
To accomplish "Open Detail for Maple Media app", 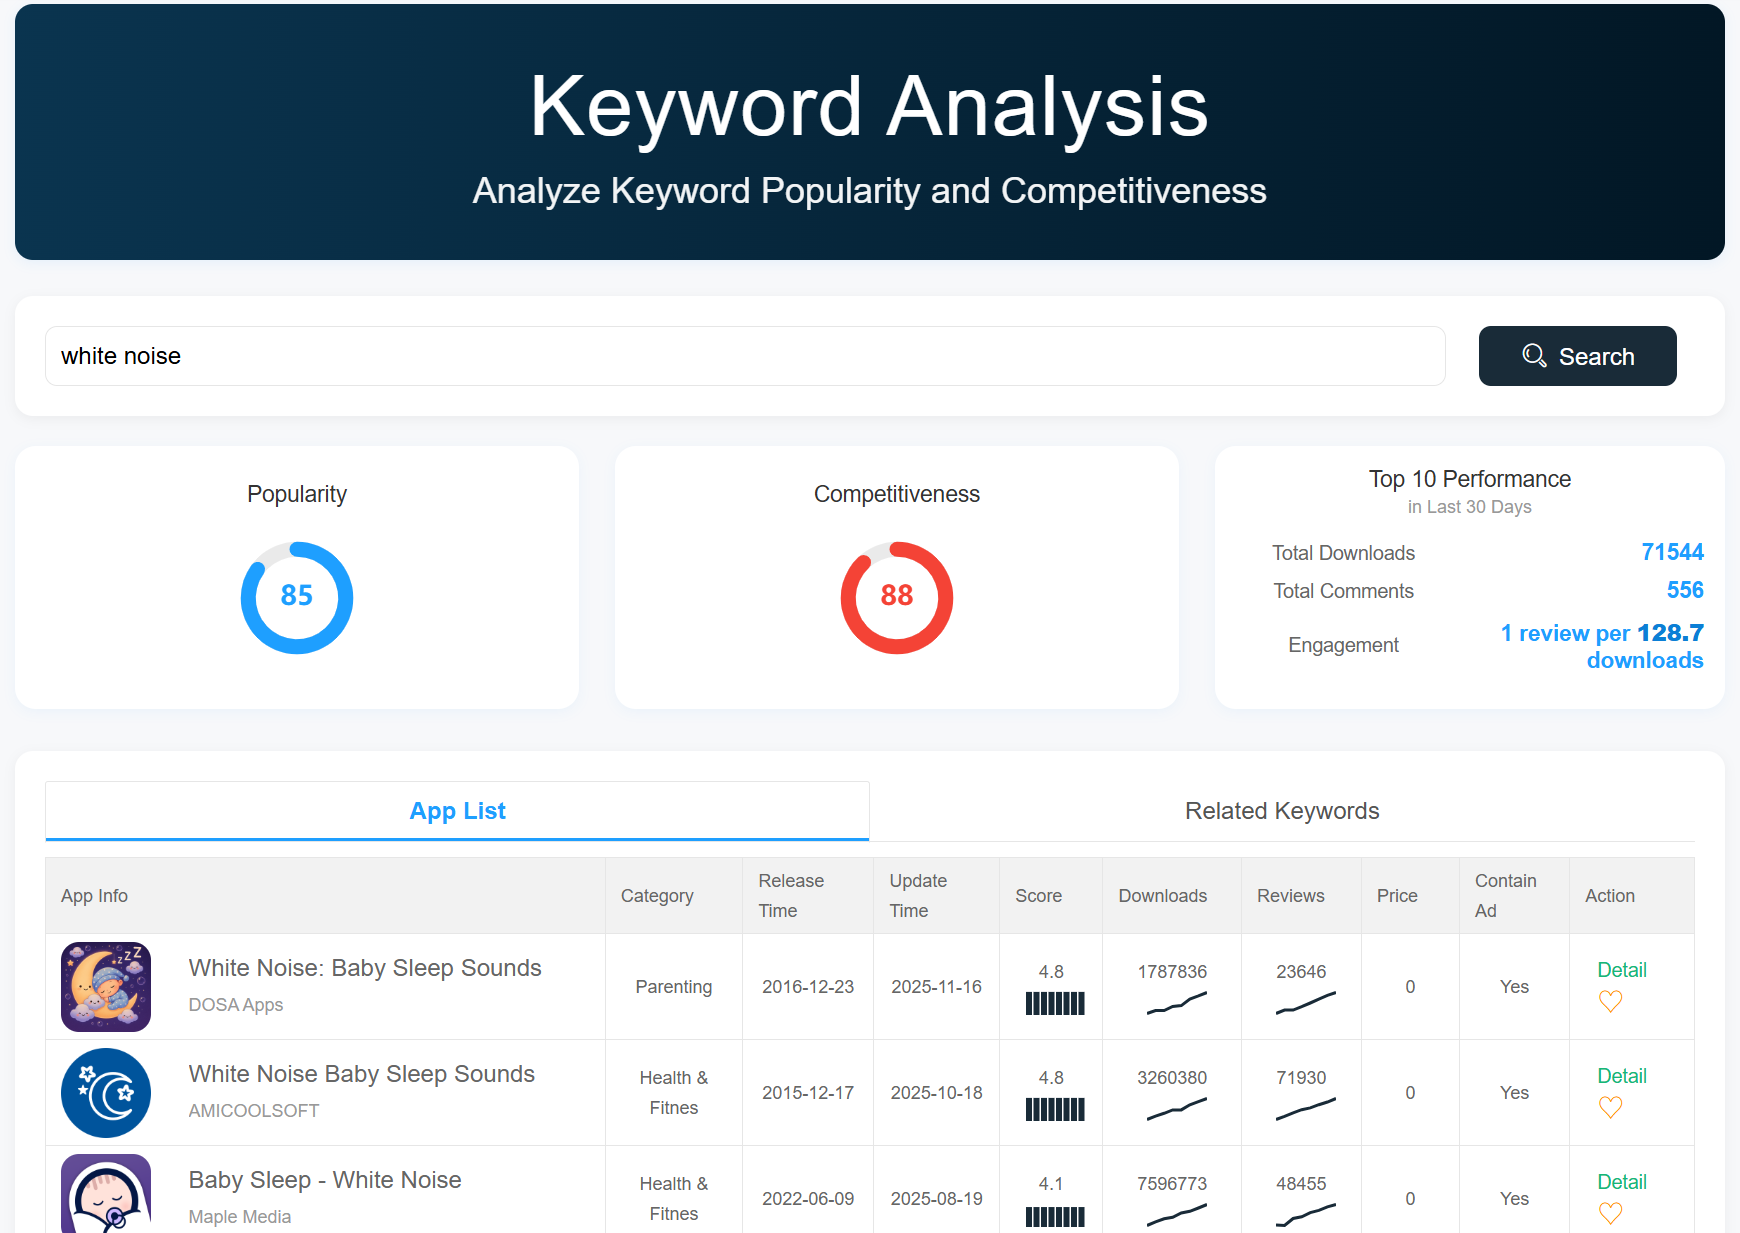I will 1621,1182.
